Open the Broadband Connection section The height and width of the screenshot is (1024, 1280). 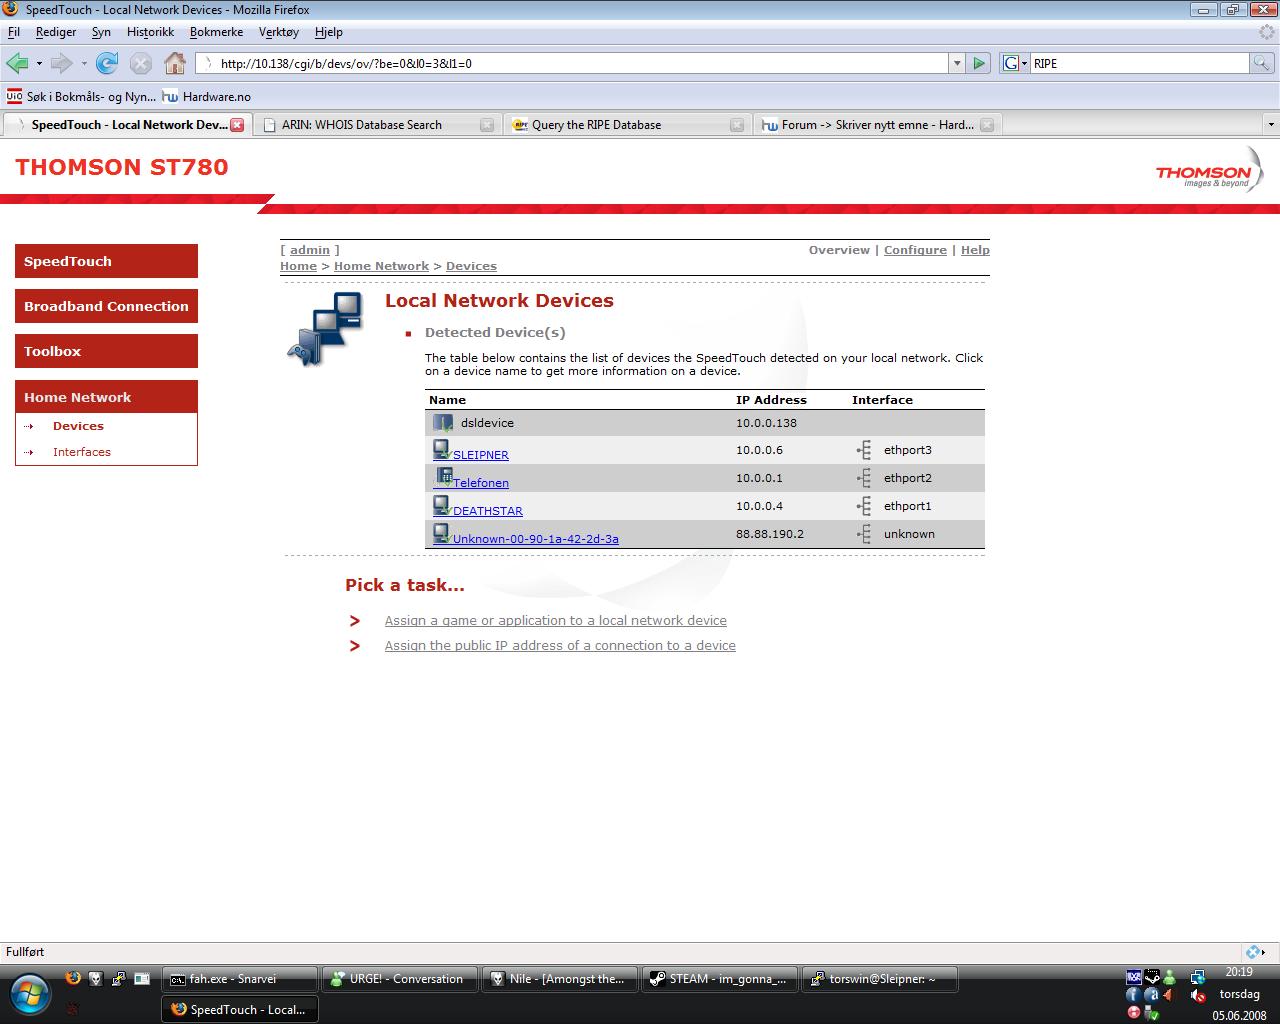click(x=106, y=306)
